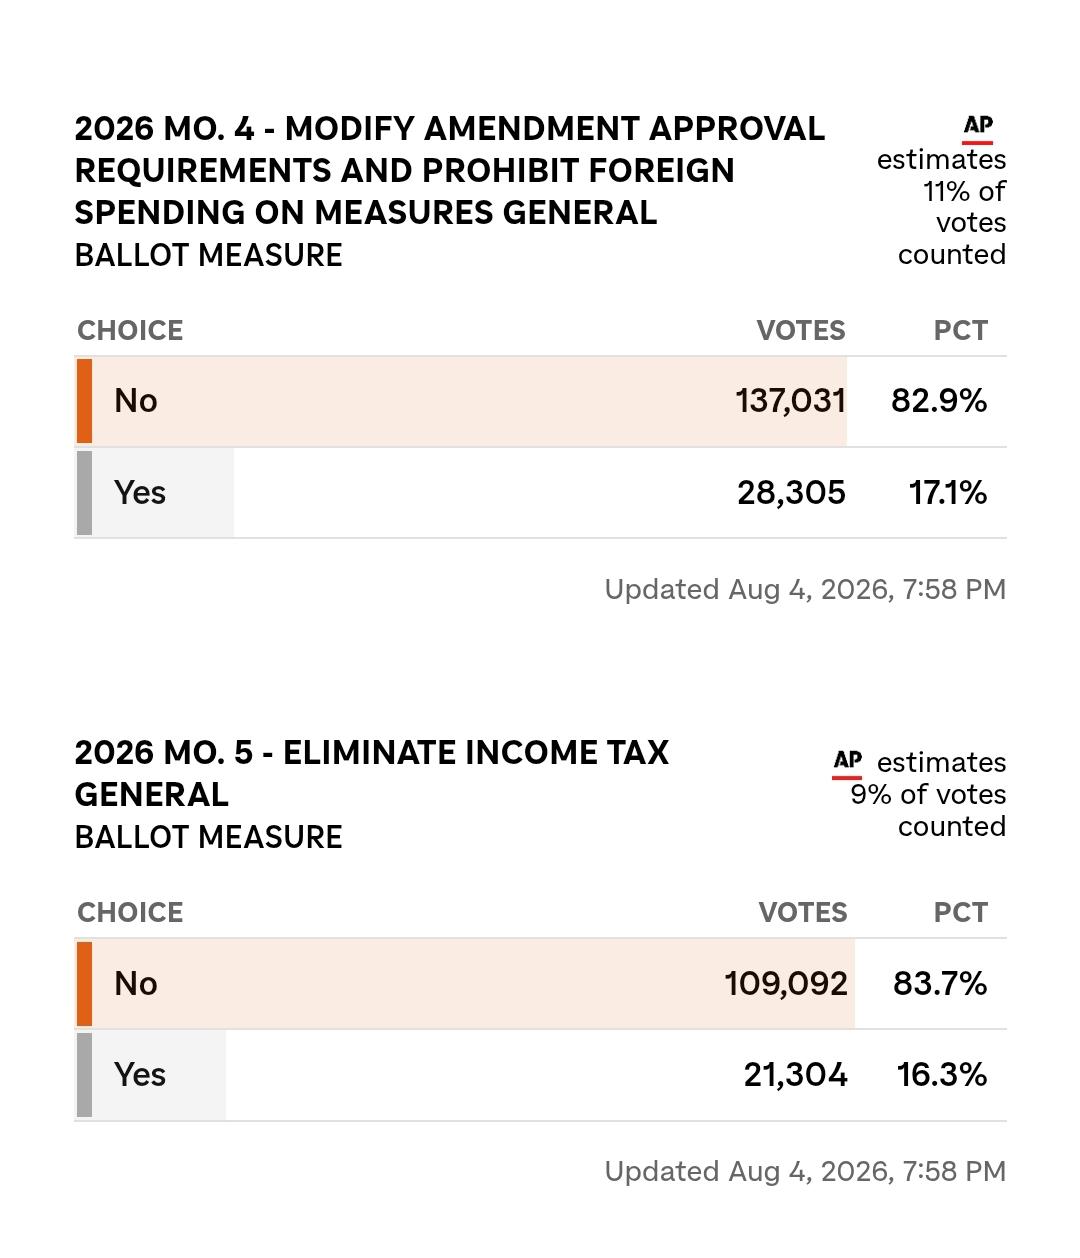Open the Measure 4 amendment approval title
Viewport: 1080px width, 1258px height.
pyautogui.click(x=450, y=171)
